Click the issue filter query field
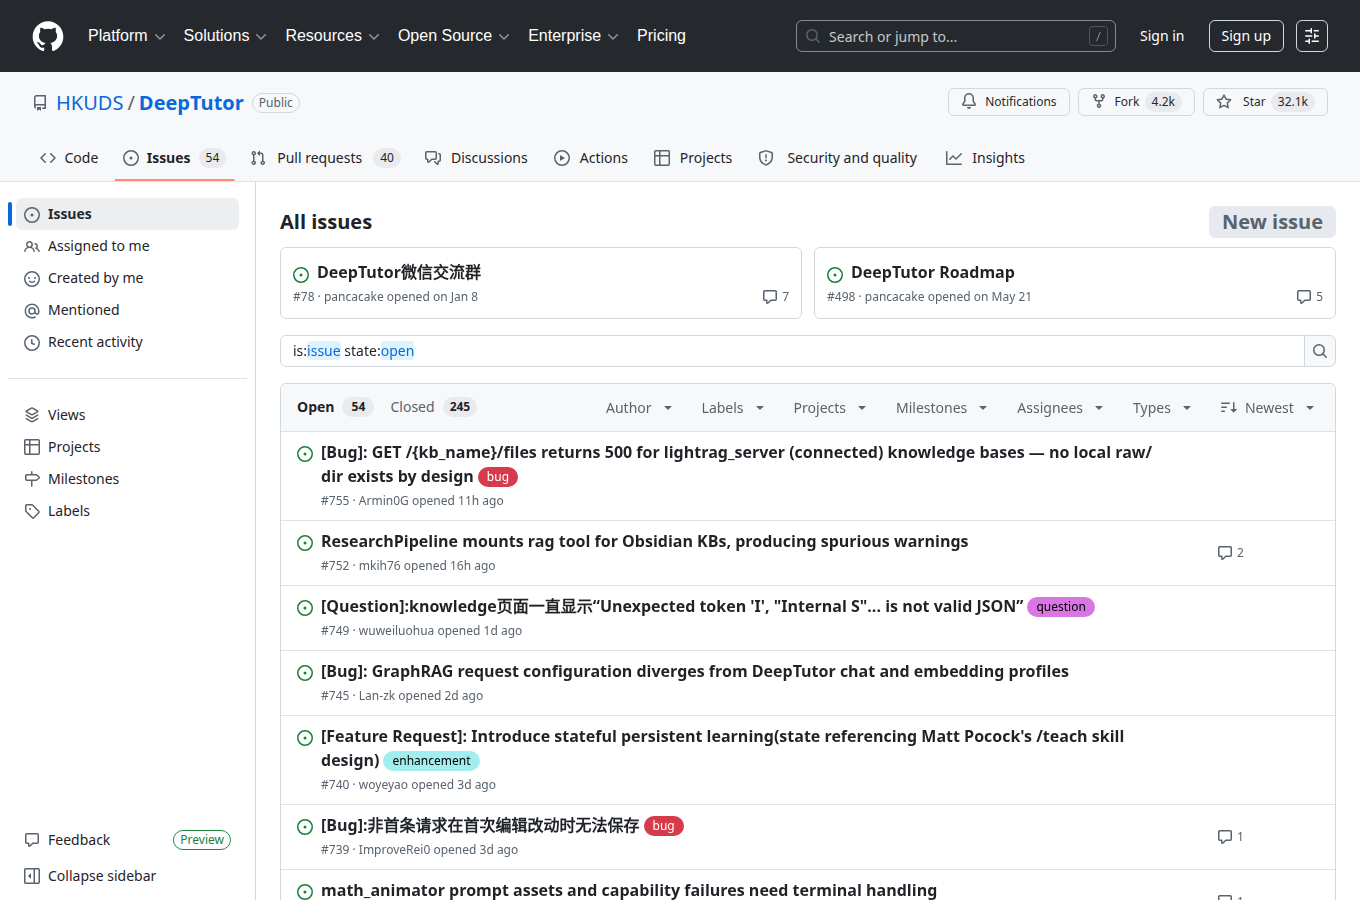The height and width of the screenshot is (900, 1360). pos(792,351)
